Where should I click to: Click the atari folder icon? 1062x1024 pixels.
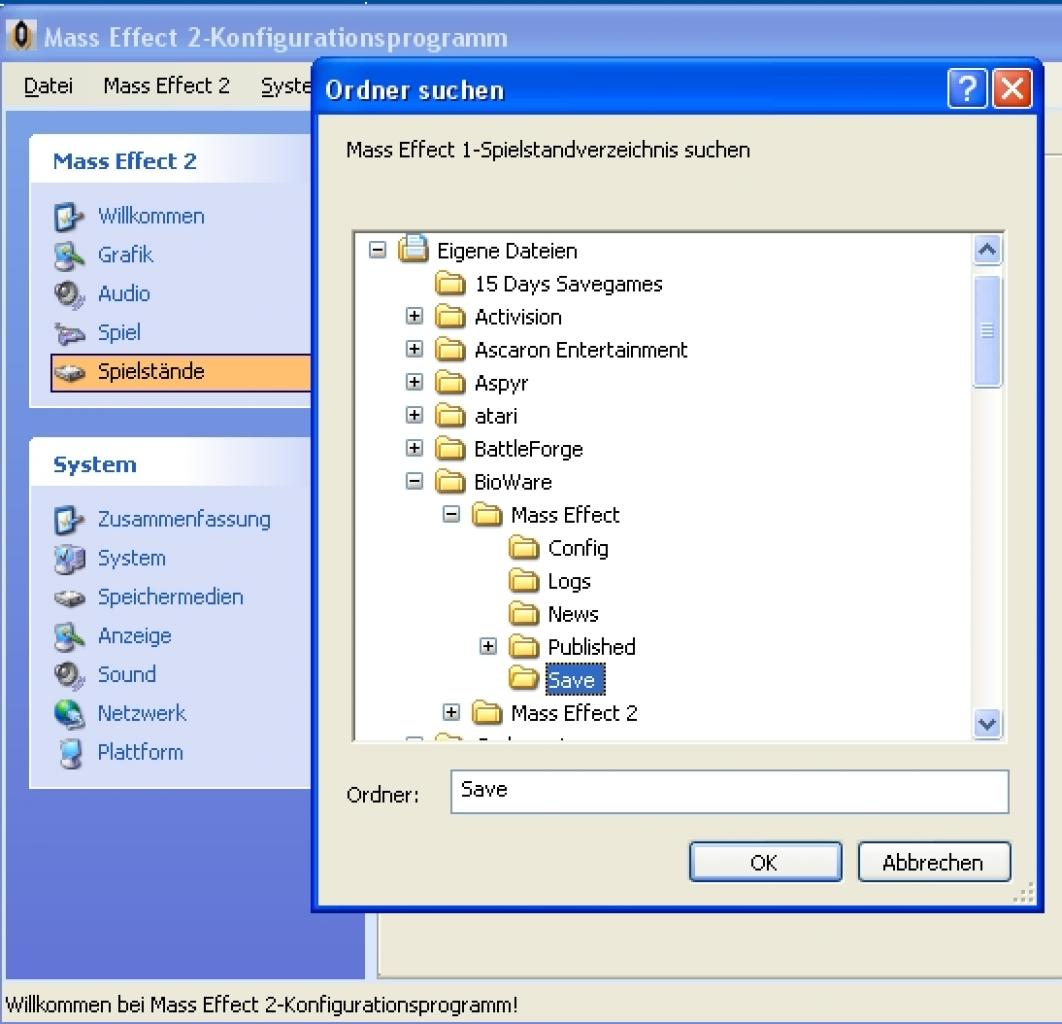pyautogui.click(x=450, y=416)
